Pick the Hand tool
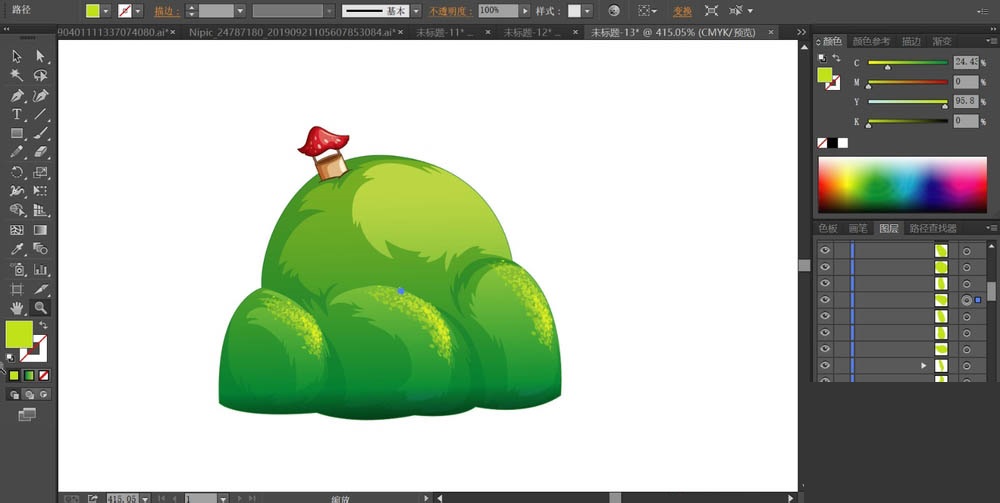 17,308
